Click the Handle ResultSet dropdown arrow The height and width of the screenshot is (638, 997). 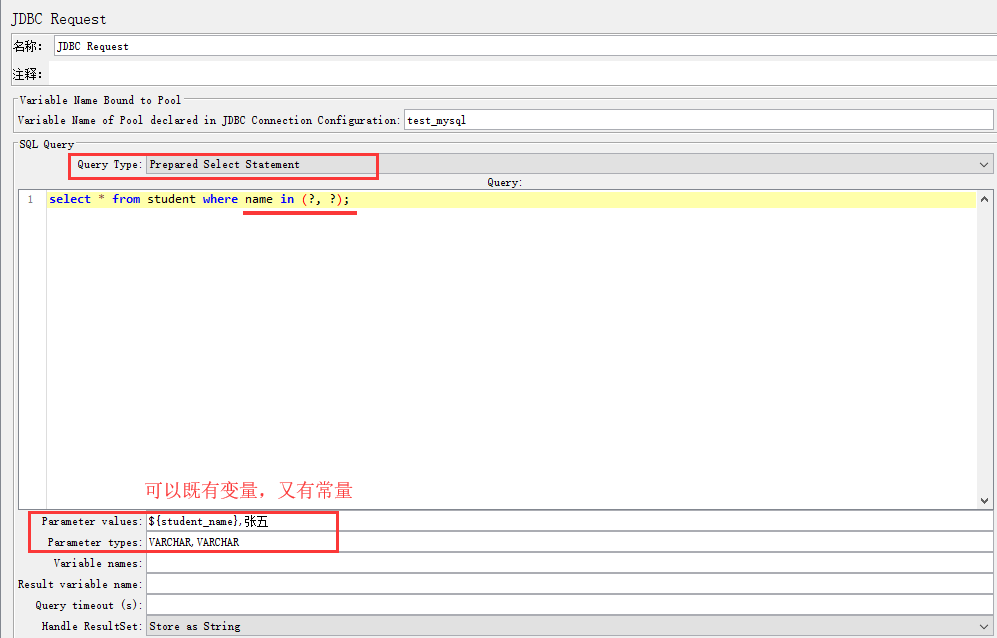[x=985, y=626]
